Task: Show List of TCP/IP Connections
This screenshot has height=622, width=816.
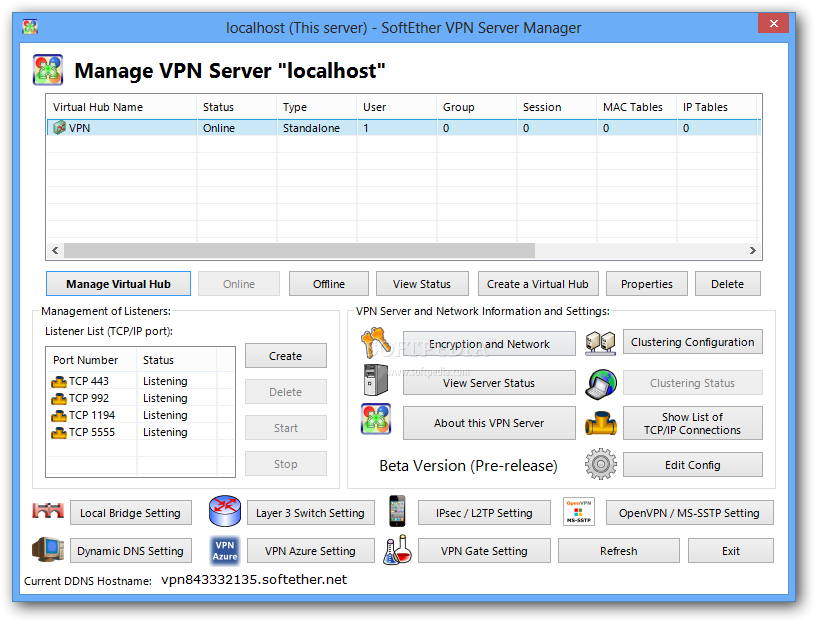Action: [x=693, y=423]
